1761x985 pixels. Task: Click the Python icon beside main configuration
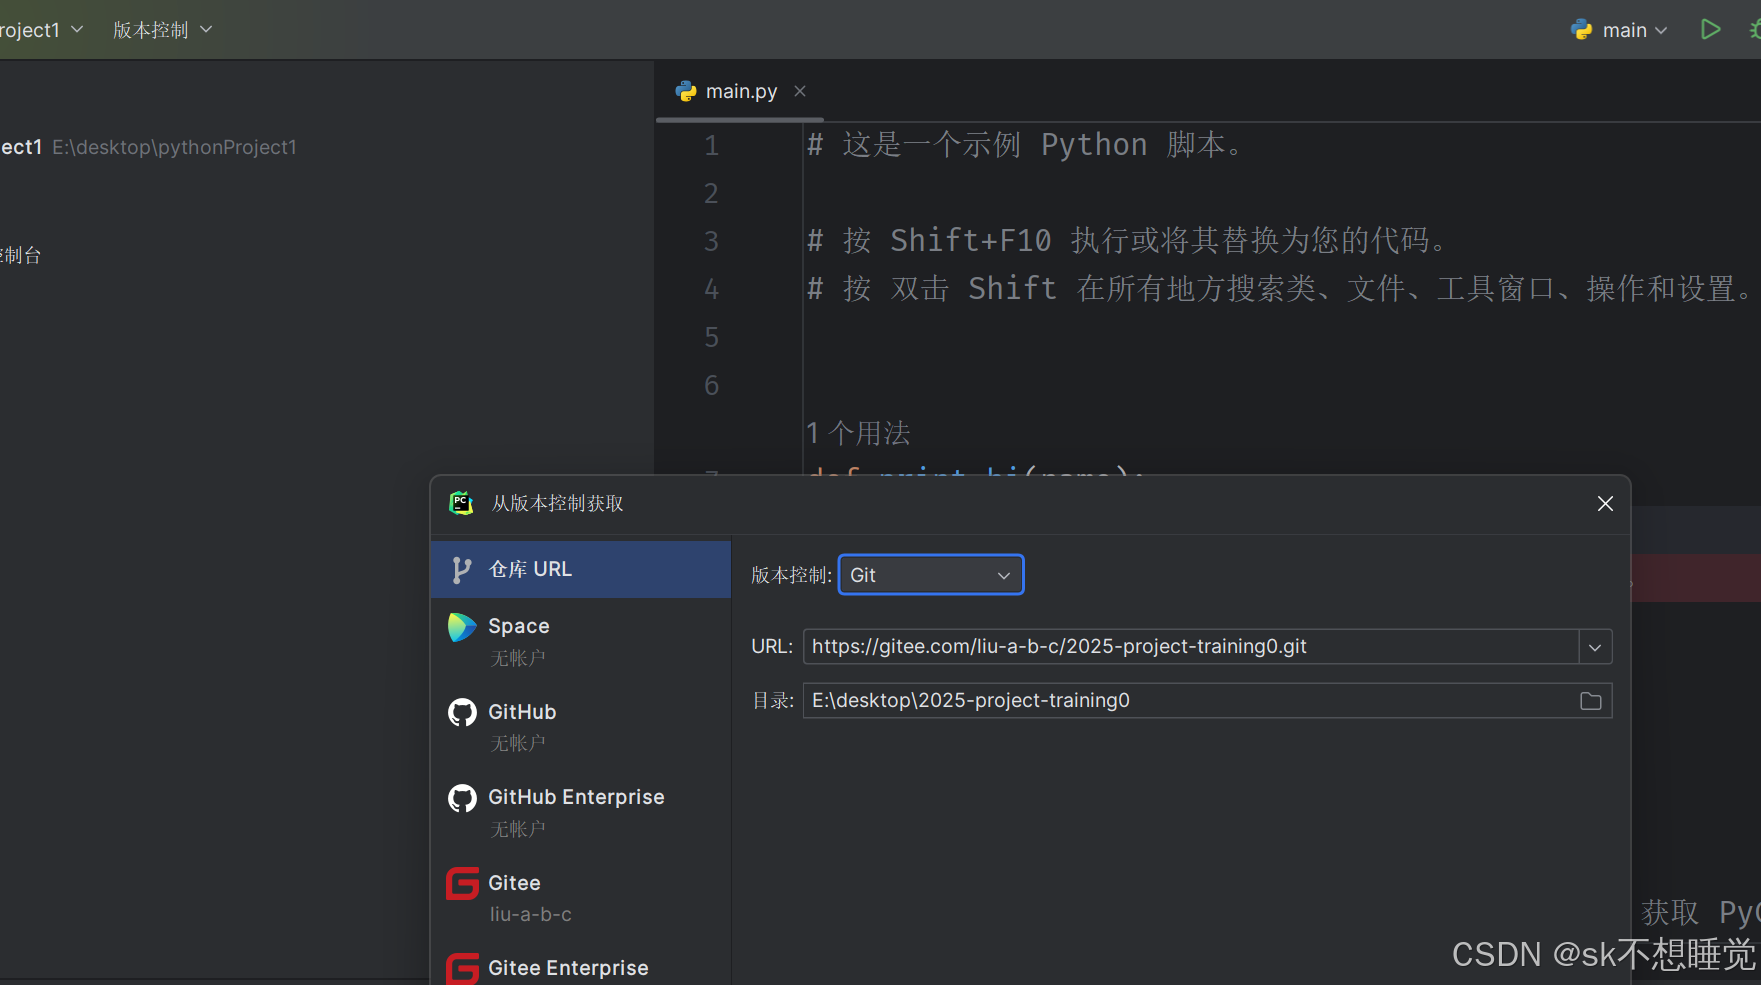1582,30
